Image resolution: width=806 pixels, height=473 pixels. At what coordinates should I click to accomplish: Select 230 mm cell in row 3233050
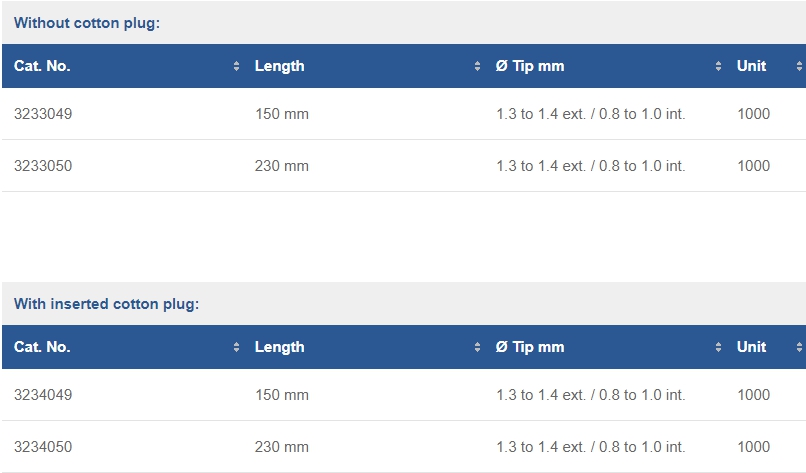[x=282, y=166]
